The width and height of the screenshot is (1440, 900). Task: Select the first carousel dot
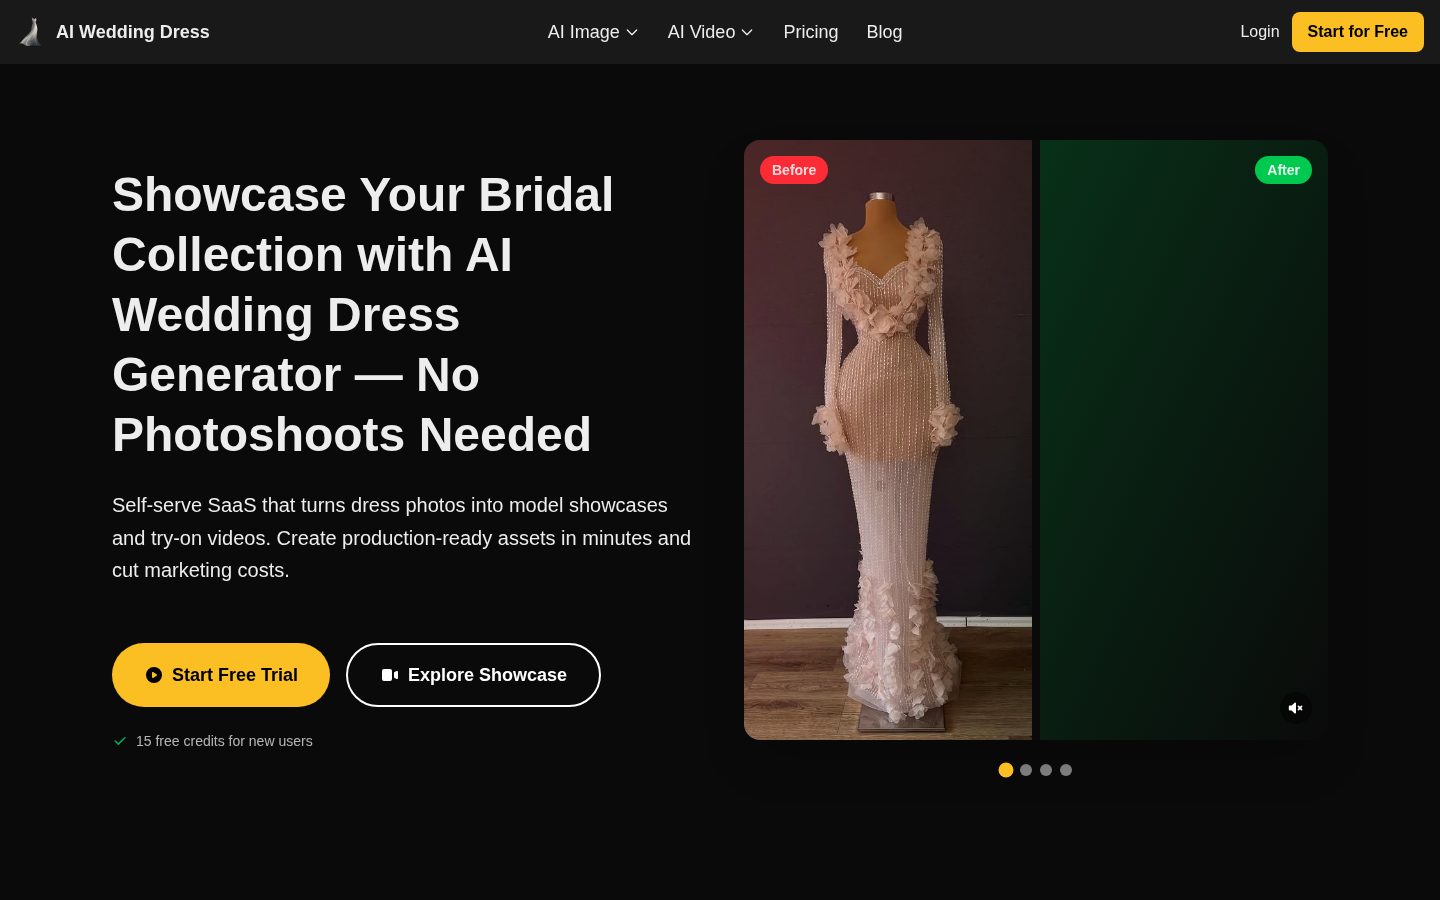click(1006, 770)
